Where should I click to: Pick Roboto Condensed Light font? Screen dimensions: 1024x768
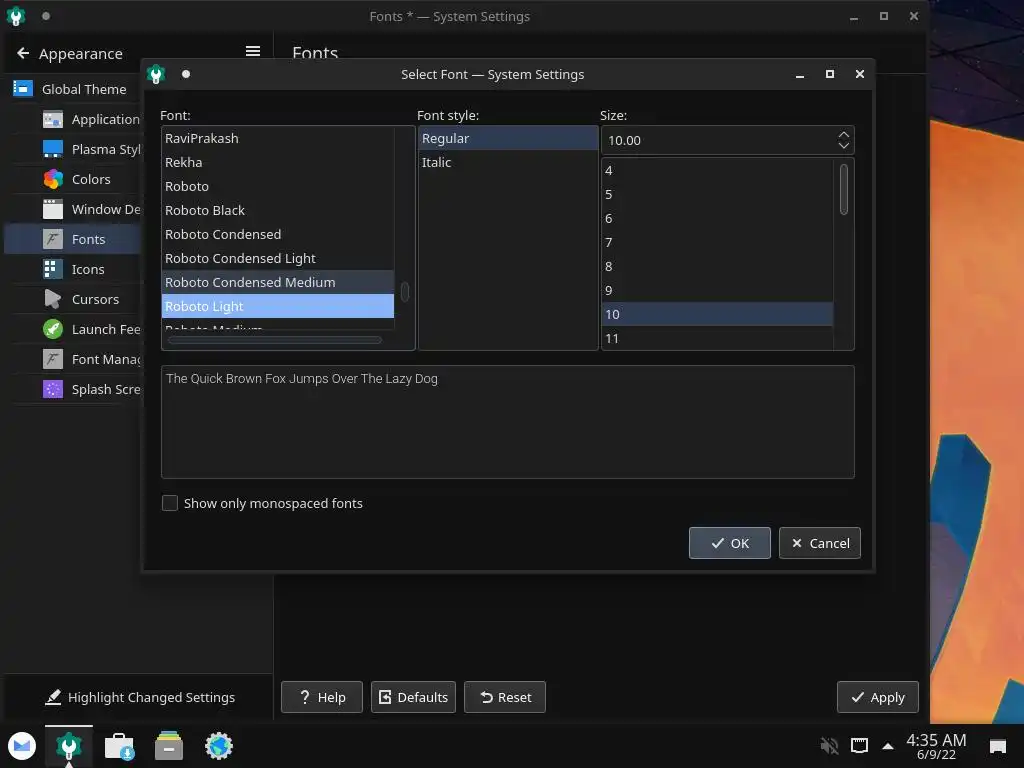(x=278, y=258)
